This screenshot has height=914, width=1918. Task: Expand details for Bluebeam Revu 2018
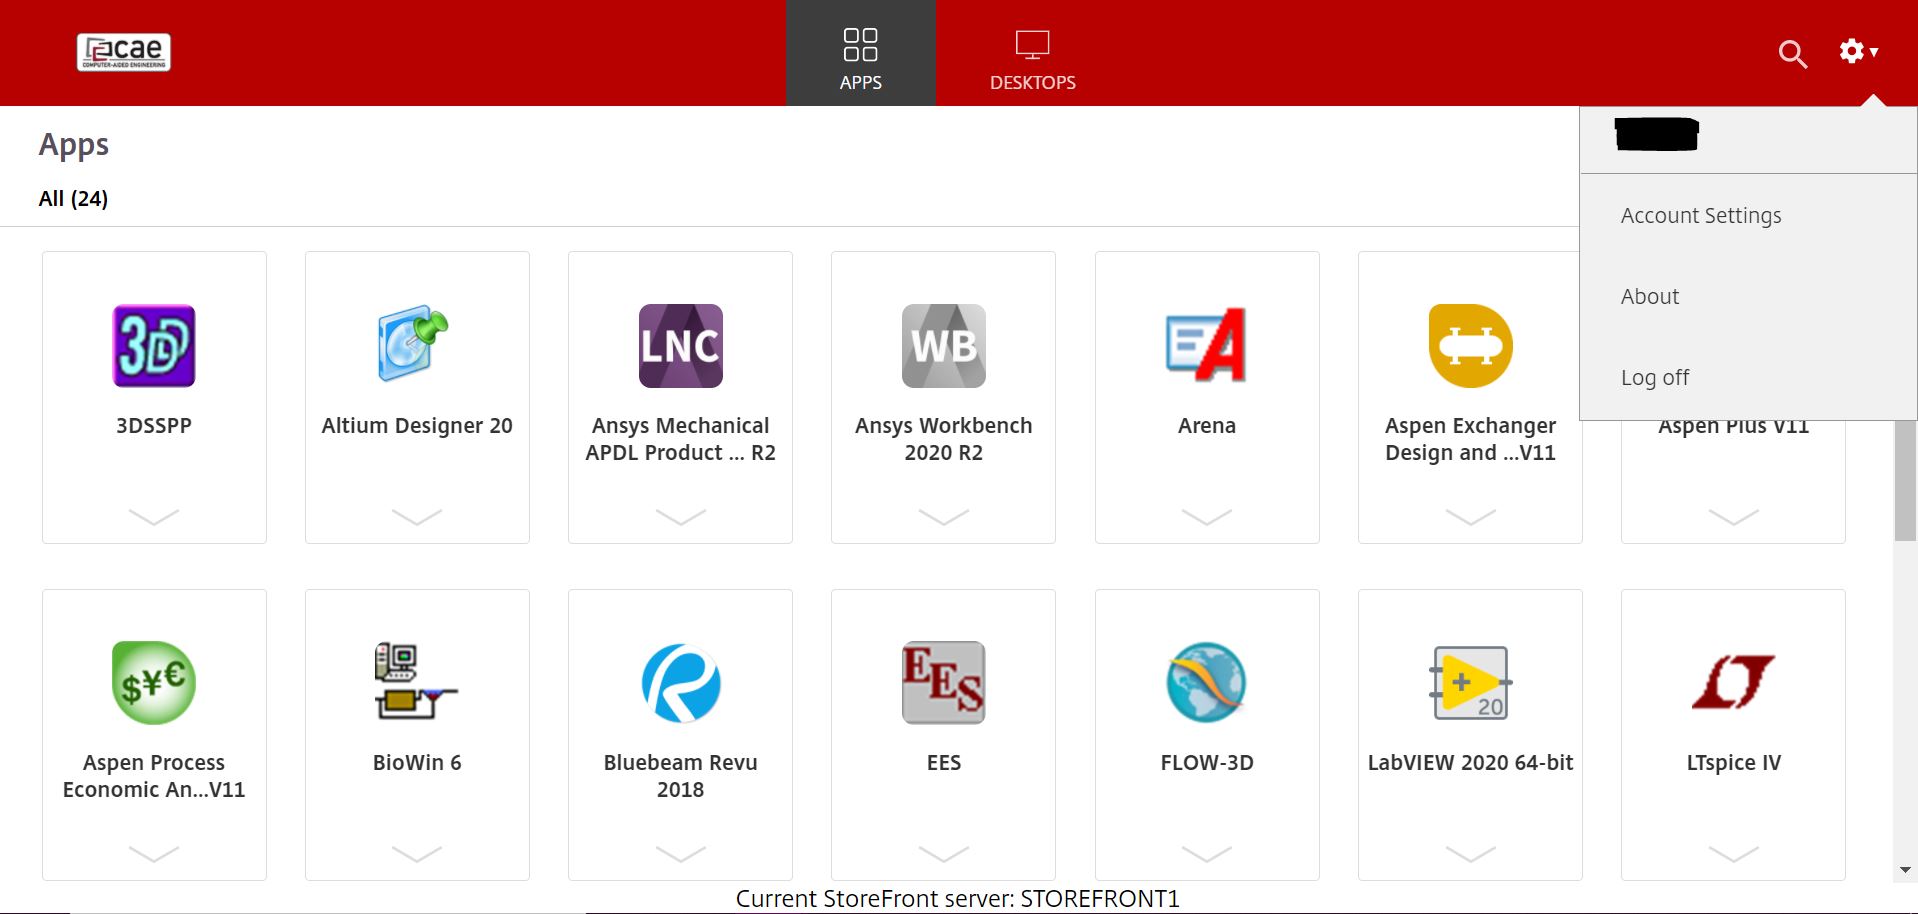(681, 854)
